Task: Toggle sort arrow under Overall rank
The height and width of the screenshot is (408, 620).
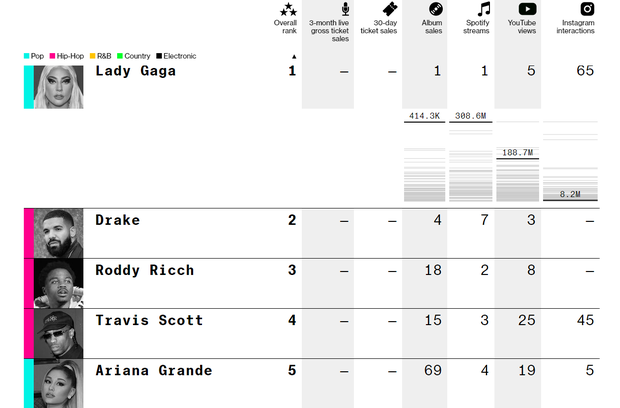Action: pos(294,57)
